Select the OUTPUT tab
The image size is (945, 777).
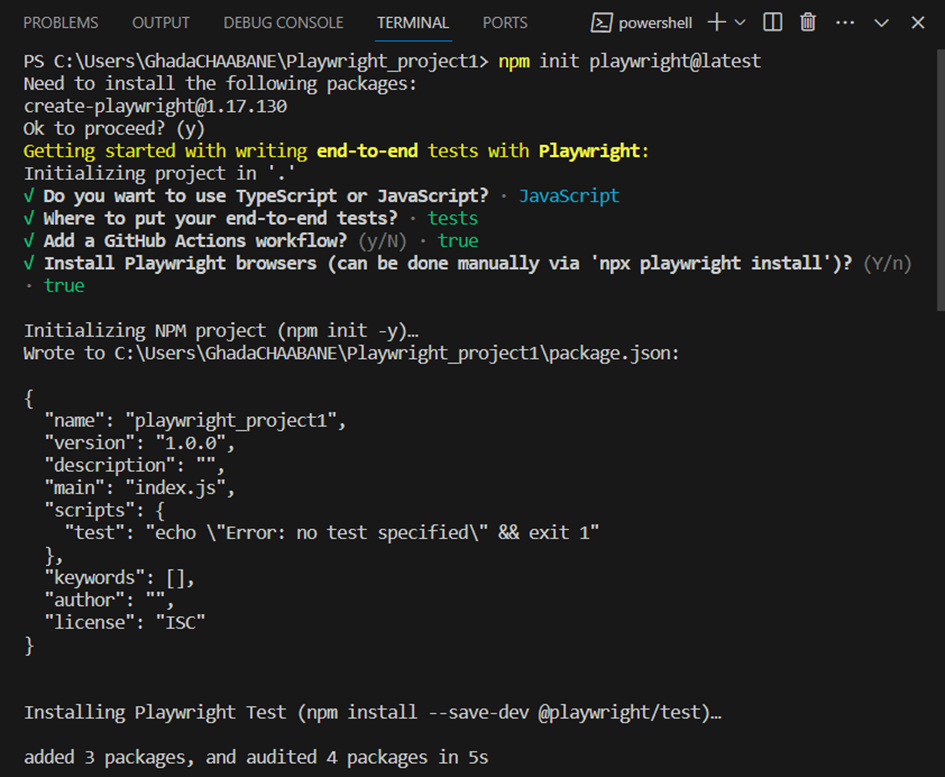160,22
